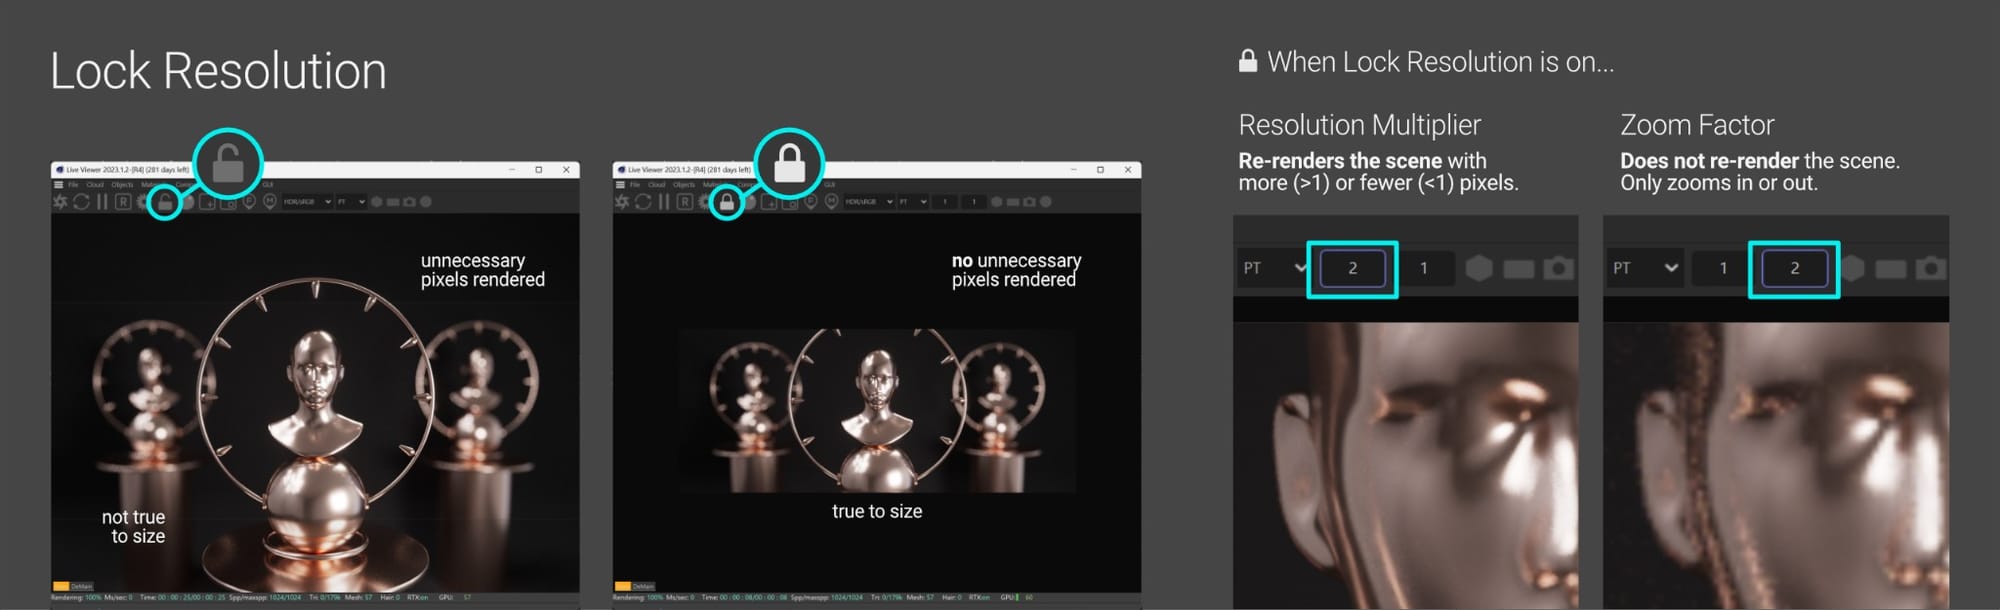Open the PT kernel dropdown in left Live Viewer
Viewport: 2000px width, 610px height.
[351, 202]
